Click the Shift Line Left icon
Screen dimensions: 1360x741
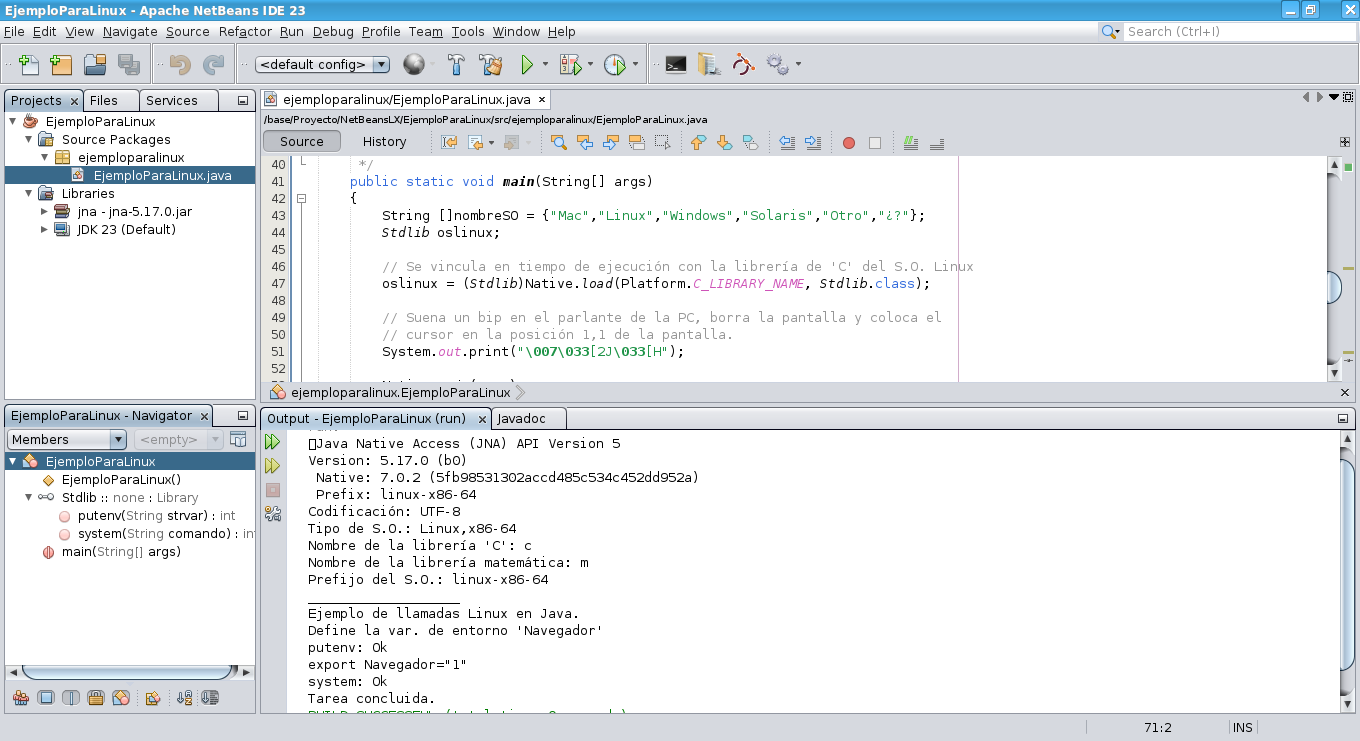[x=787, y=142]
